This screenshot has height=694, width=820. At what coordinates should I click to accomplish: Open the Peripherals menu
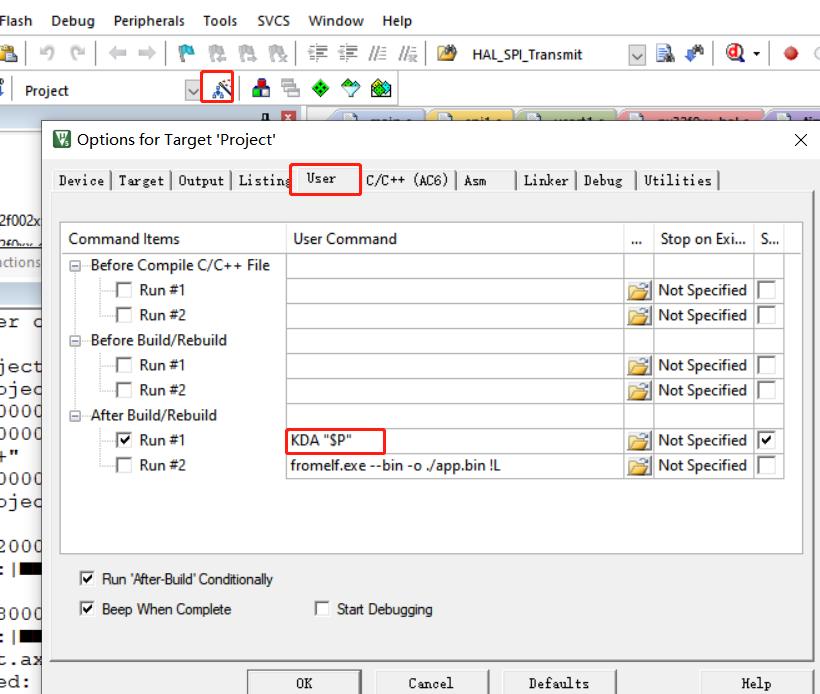[149, 20]
